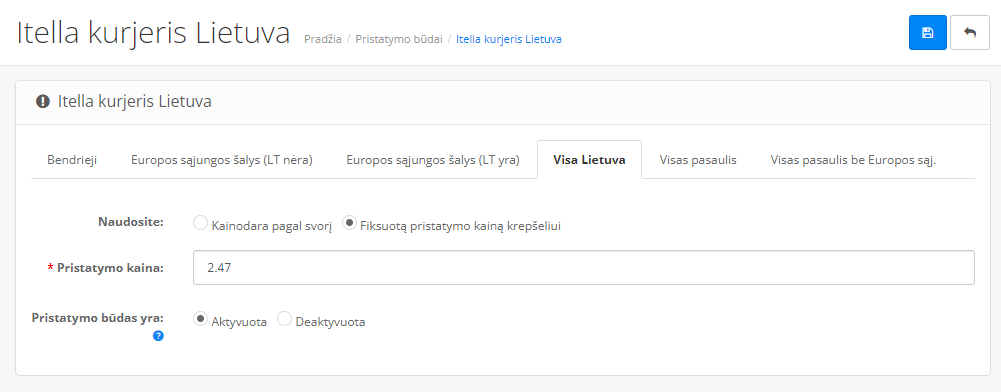Click the Naudosite label
1001x392 pixels.
[x=131, y=222]
